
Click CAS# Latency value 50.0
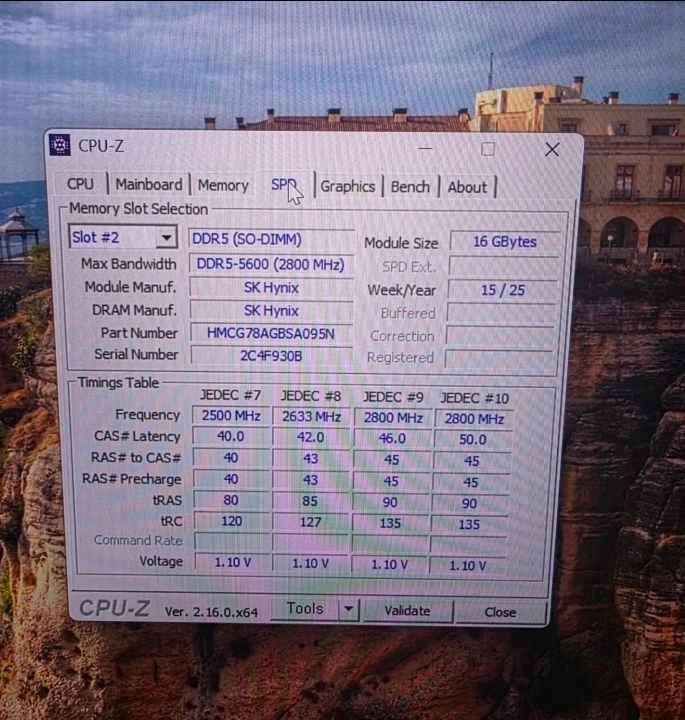[x=472, y=439]
